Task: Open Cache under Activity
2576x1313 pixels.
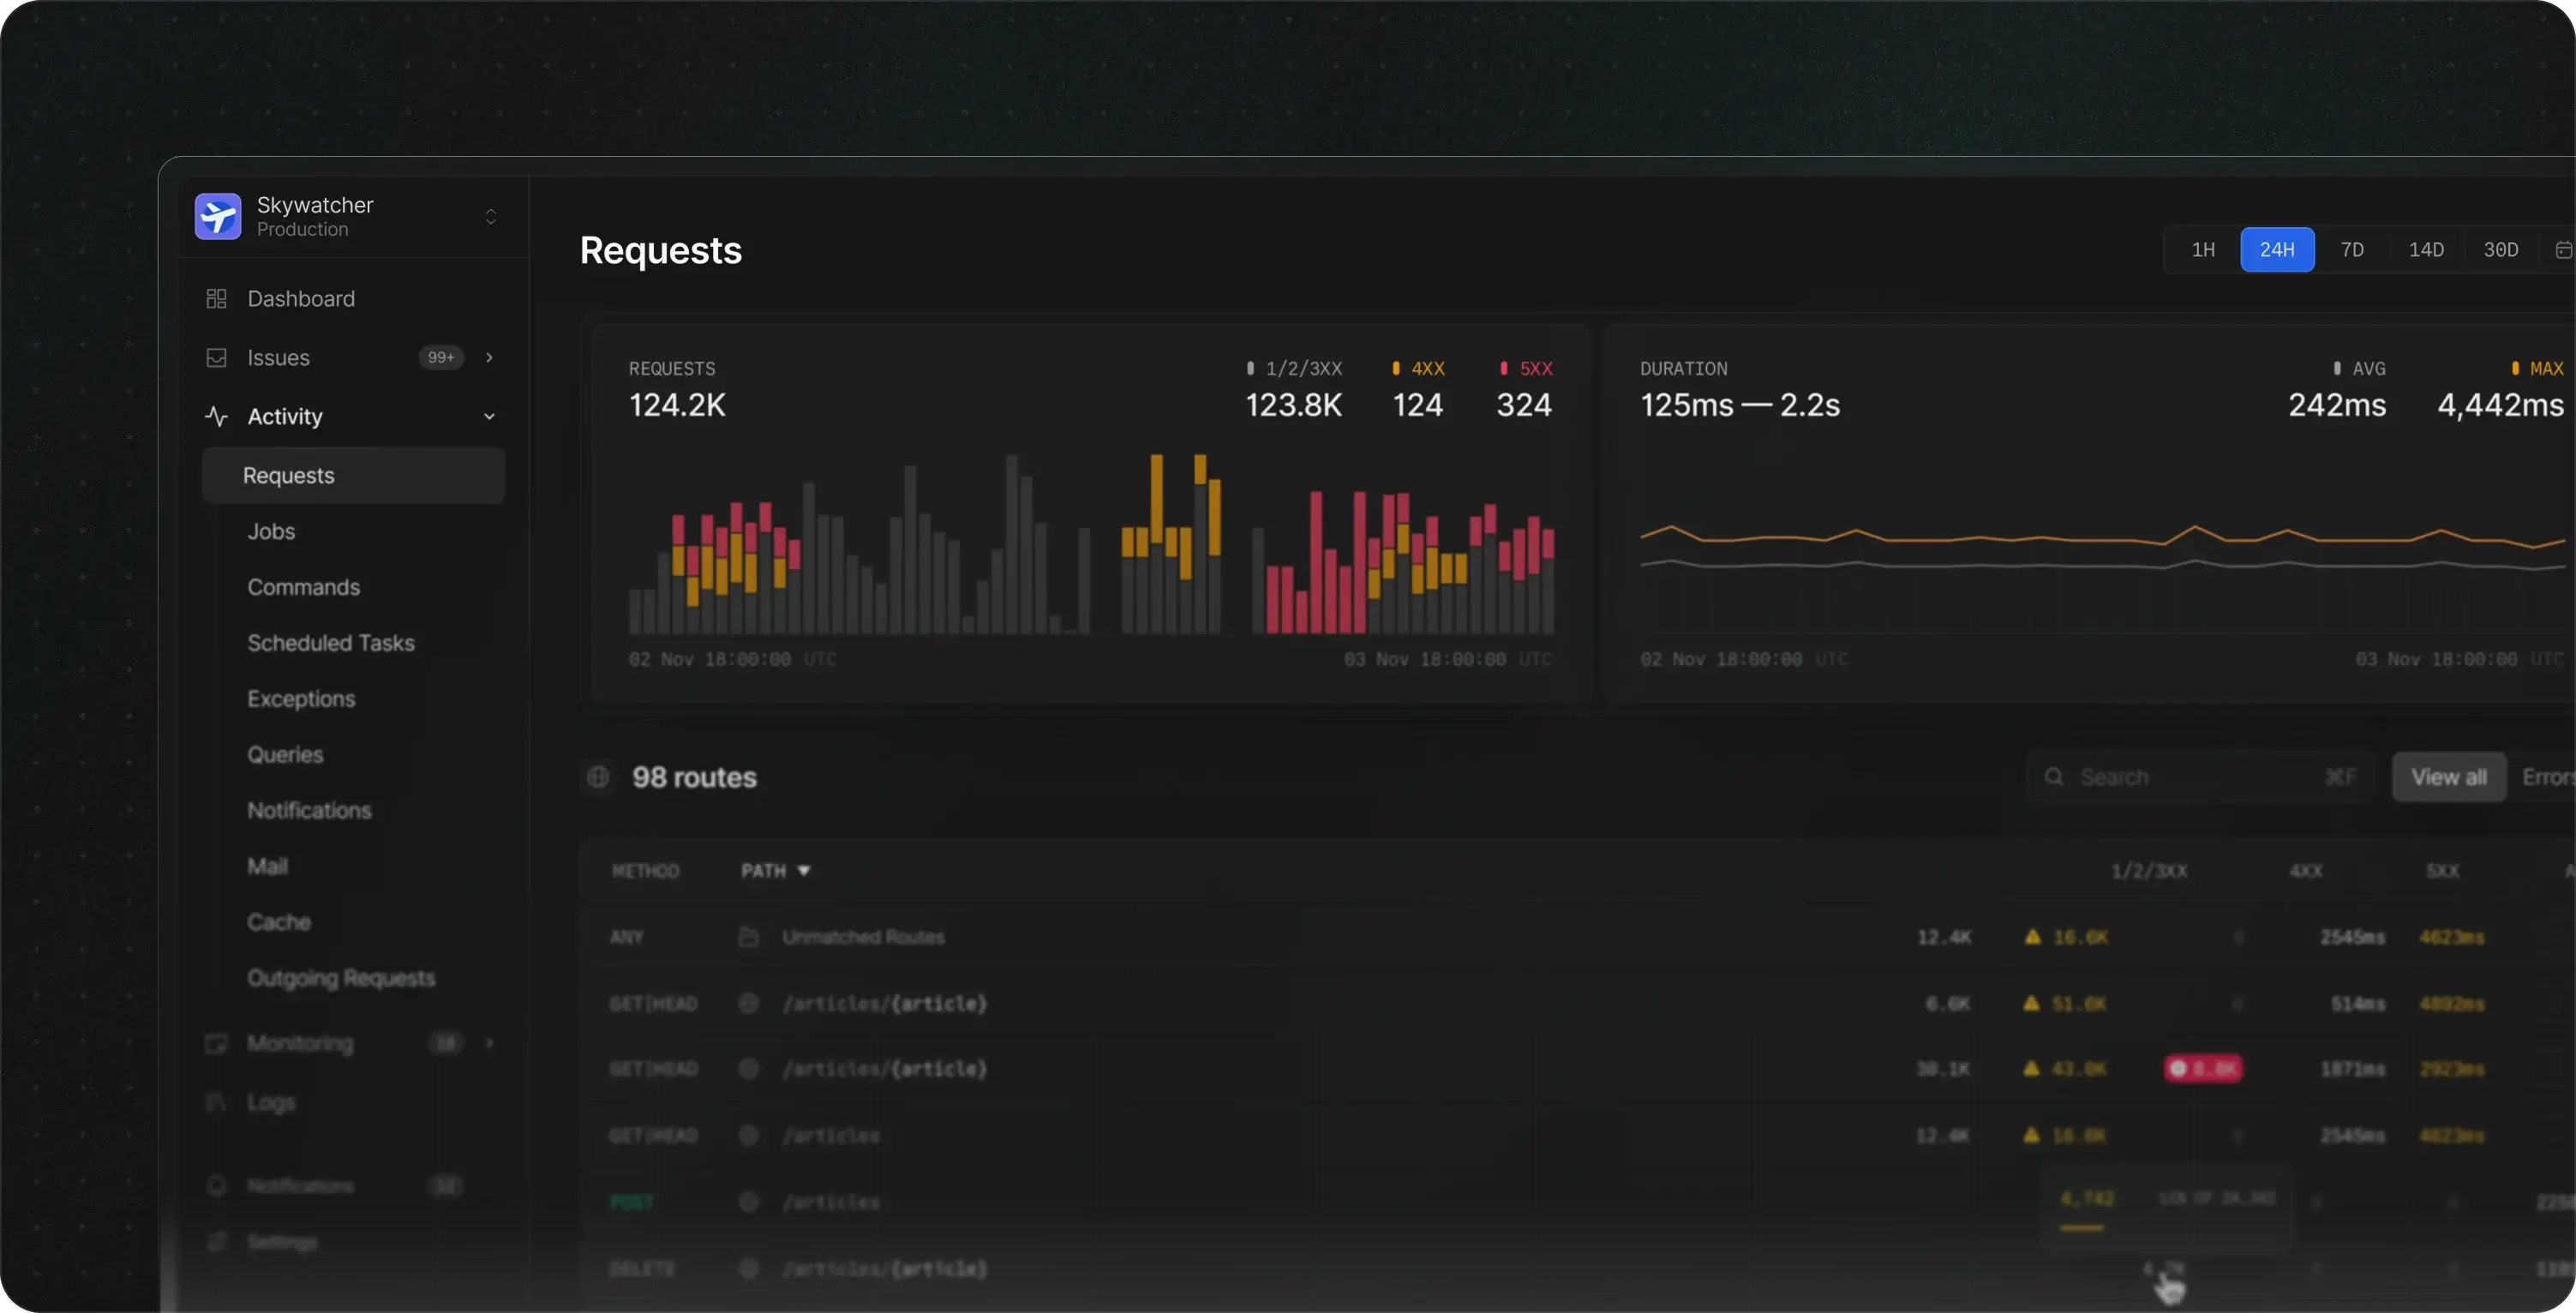Action: point(279,922)
